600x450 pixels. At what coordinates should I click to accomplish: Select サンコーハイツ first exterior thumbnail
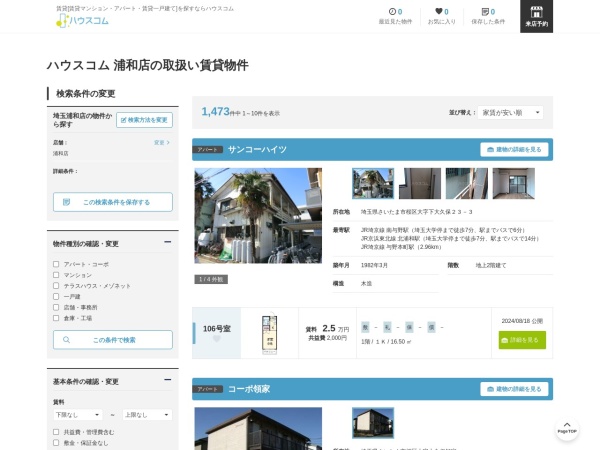point(373,183)
